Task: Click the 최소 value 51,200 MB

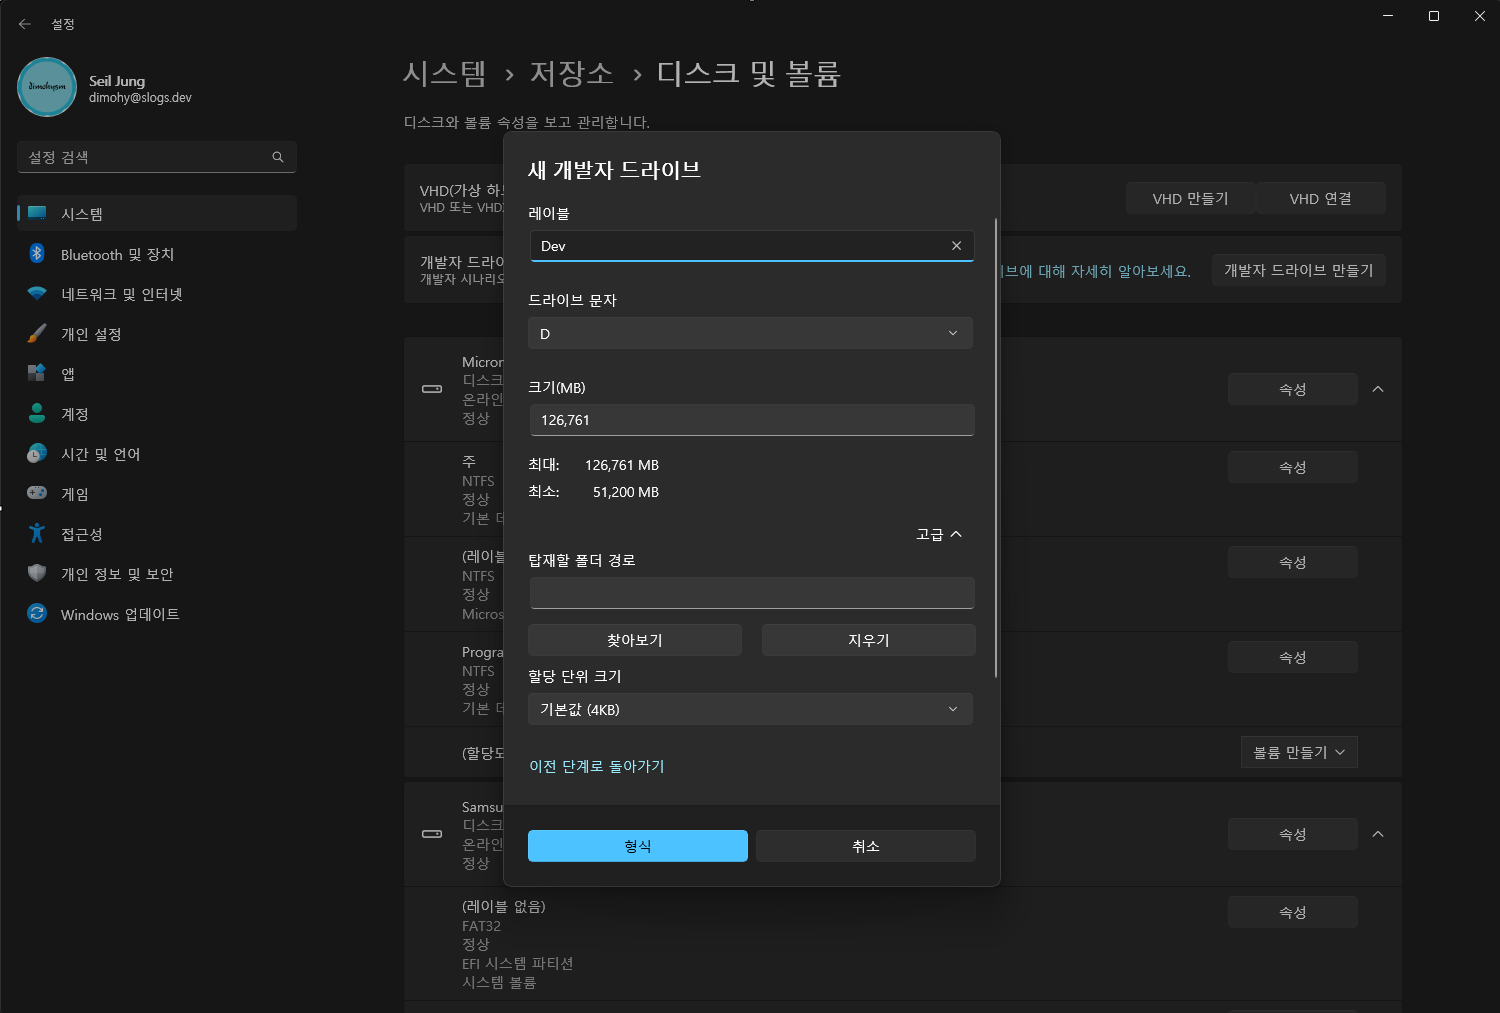Action: (x=626, y=492)
